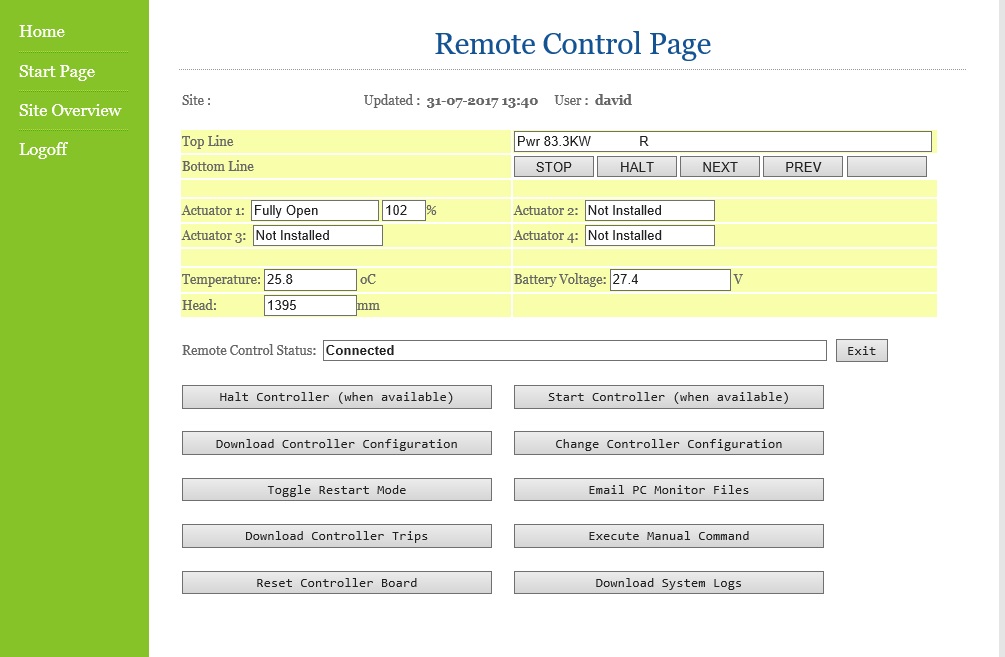Click Email PC Monitor Files
Image resolution: width=1005 pixels, height=657 pixels.
(669, 490)
